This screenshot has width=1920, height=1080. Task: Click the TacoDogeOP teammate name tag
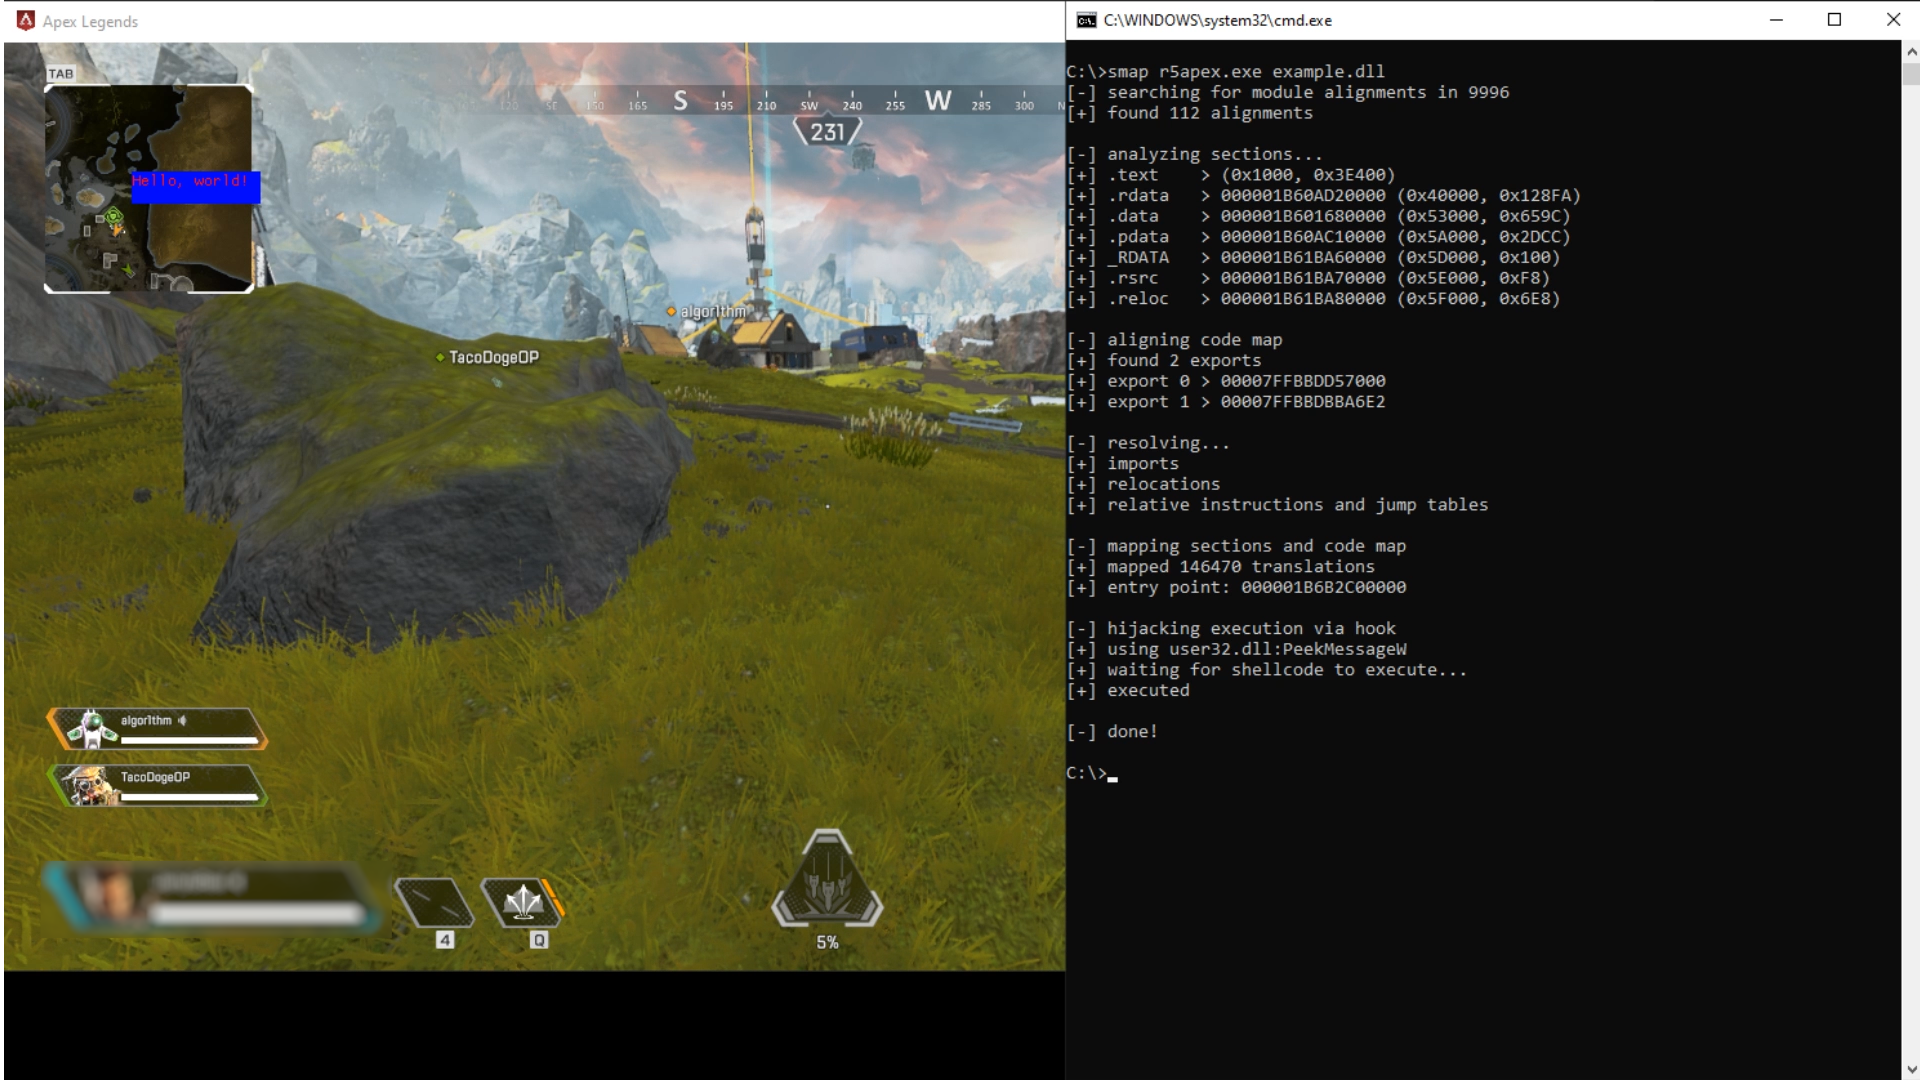coord(493,357)
